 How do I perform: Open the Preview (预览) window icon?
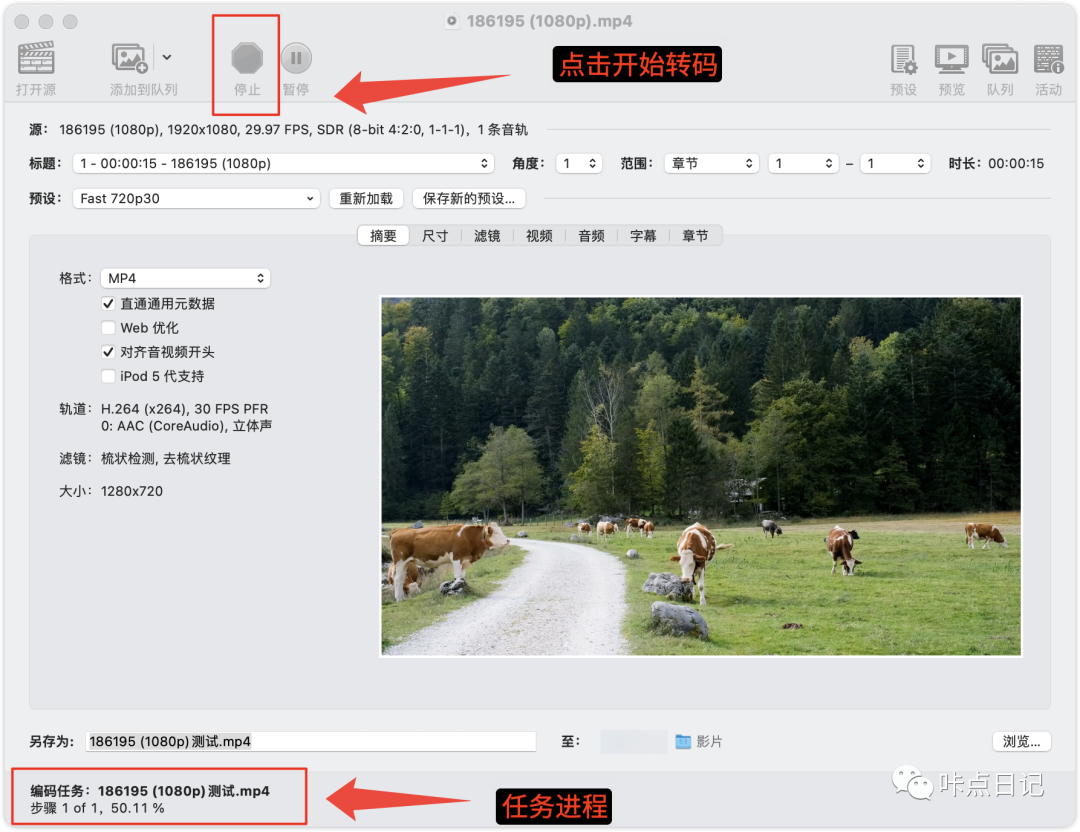(951, 60)
